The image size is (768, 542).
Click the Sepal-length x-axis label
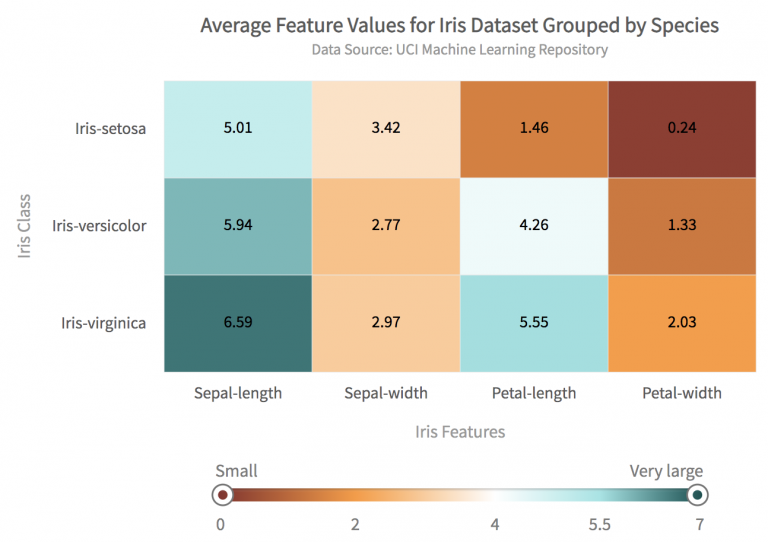click(x=238, y=393)
